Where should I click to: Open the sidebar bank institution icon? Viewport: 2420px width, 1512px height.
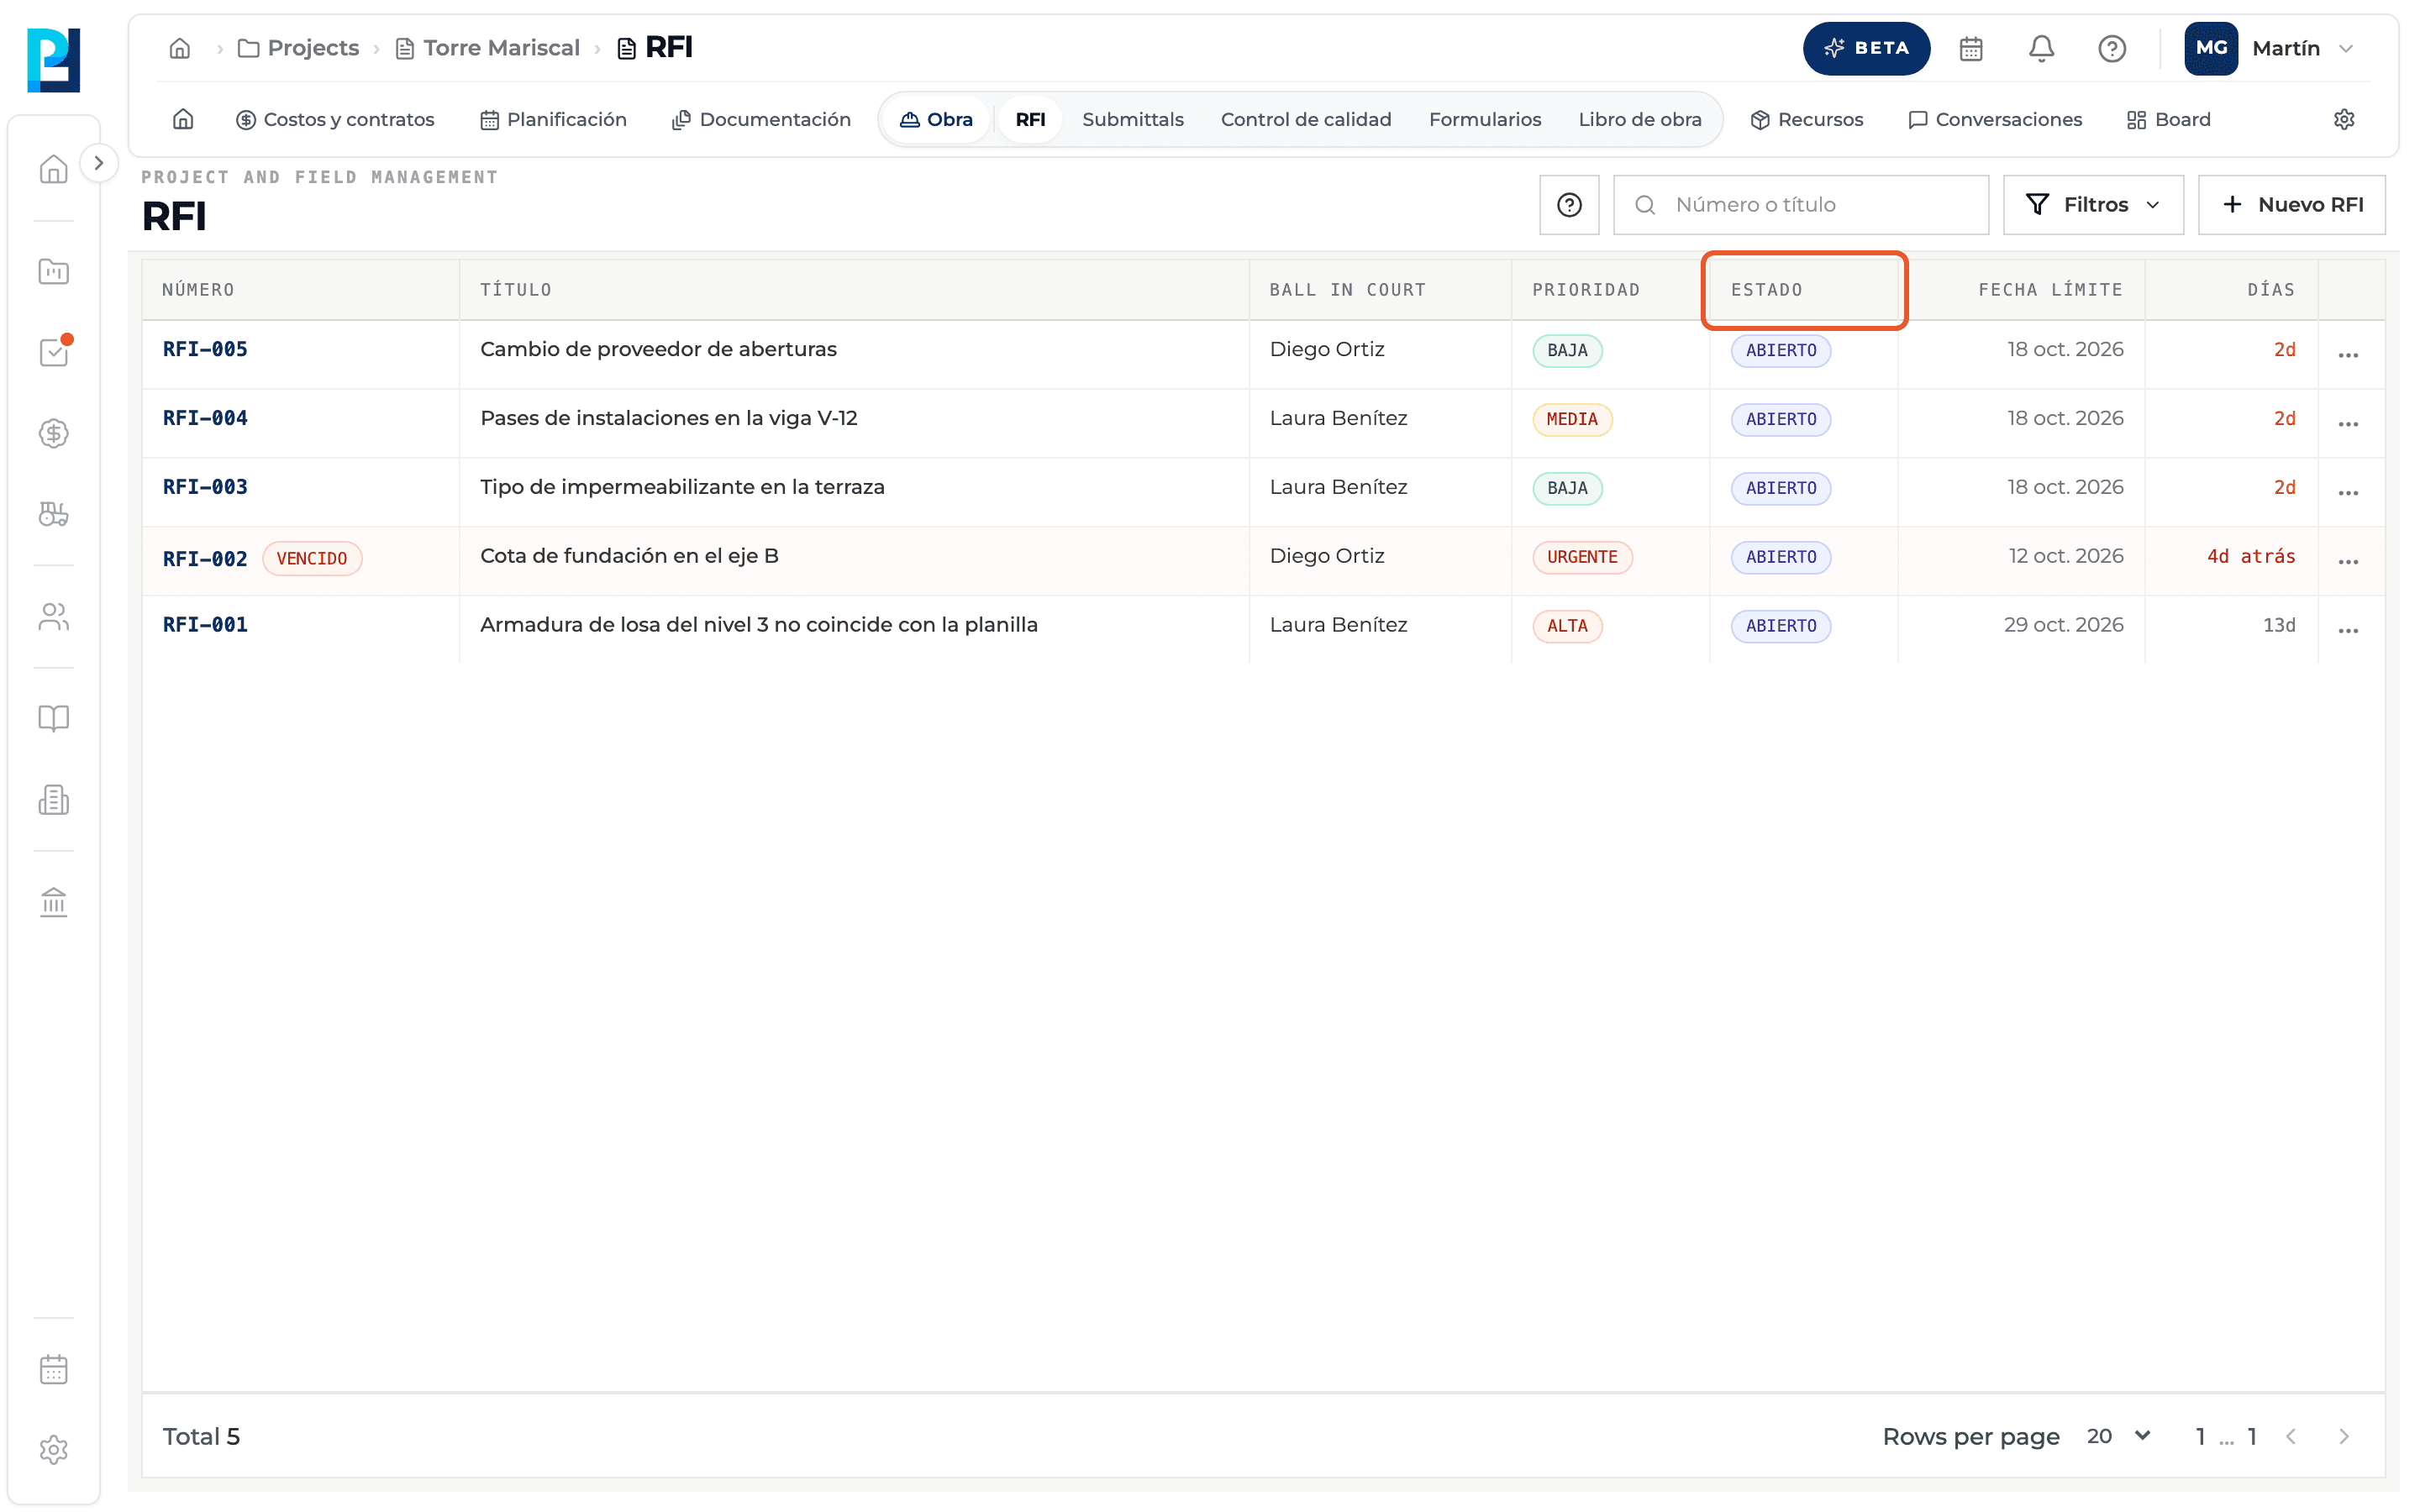click(54, 902)
